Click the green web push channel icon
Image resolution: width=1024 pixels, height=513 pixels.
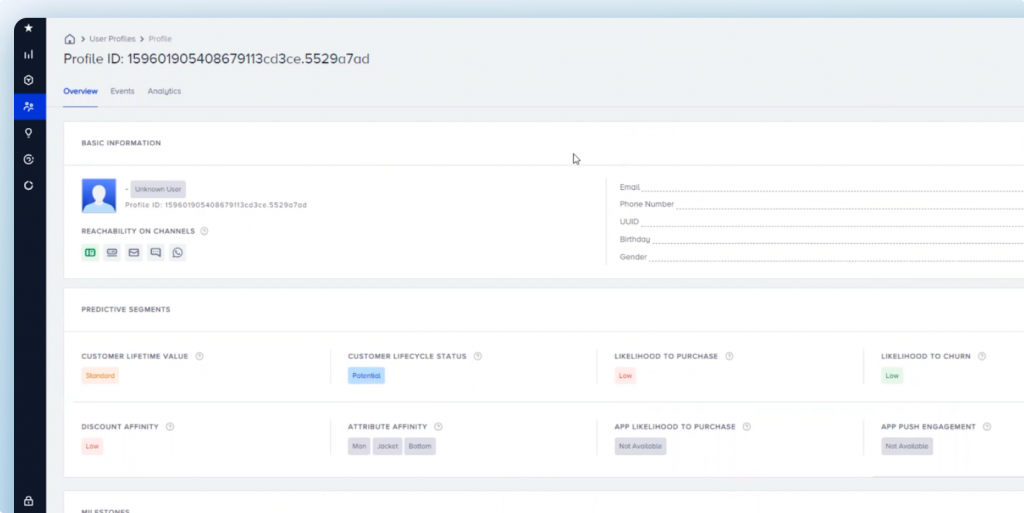coord(90,253)
